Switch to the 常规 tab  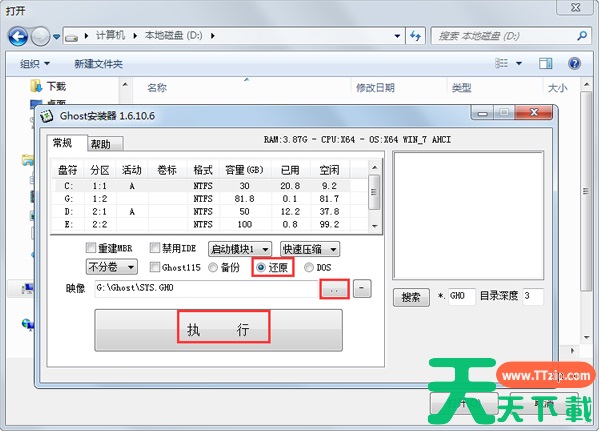tap(63, 143)
